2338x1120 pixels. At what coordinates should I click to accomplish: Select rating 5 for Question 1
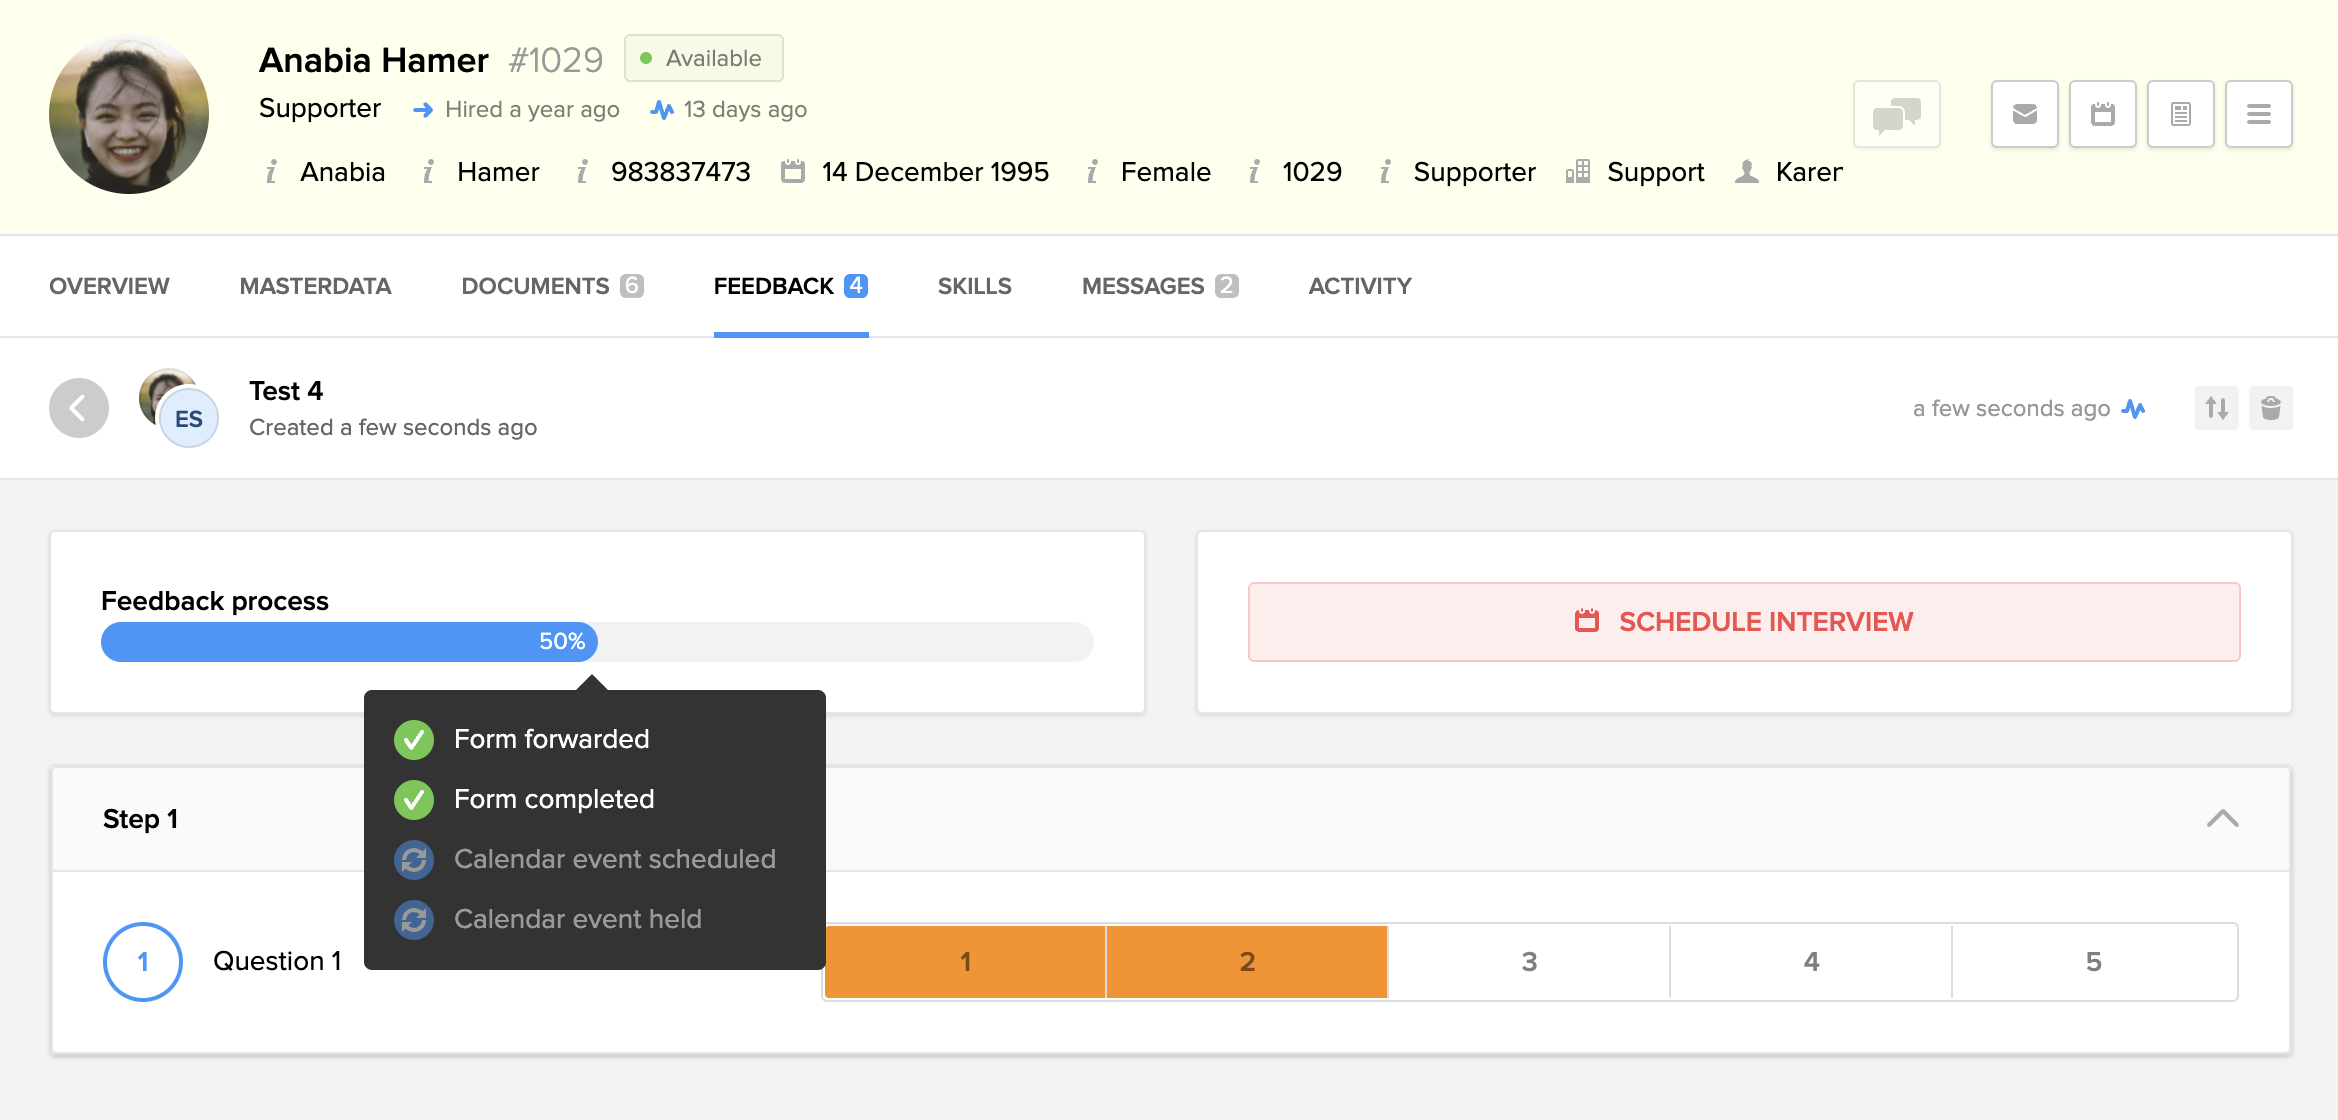[x=2093, y=962]
